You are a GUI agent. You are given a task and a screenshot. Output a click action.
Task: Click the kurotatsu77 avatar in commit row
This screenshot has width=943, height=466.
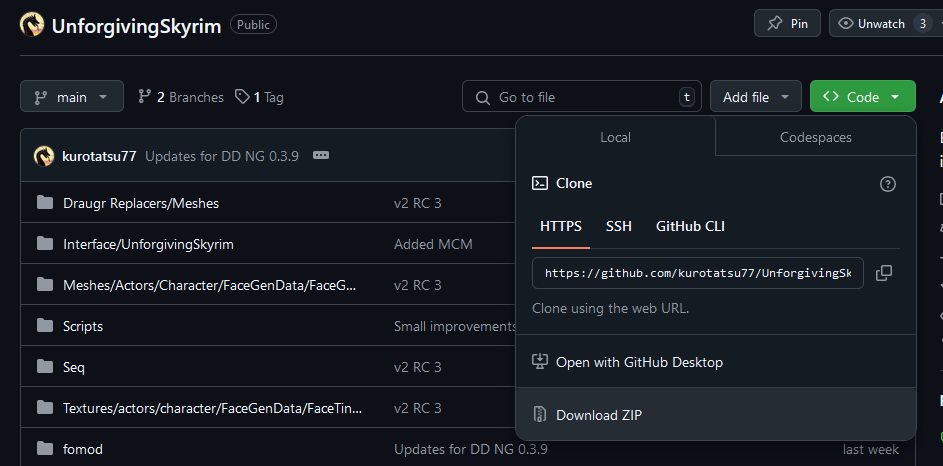click(44, 156)
